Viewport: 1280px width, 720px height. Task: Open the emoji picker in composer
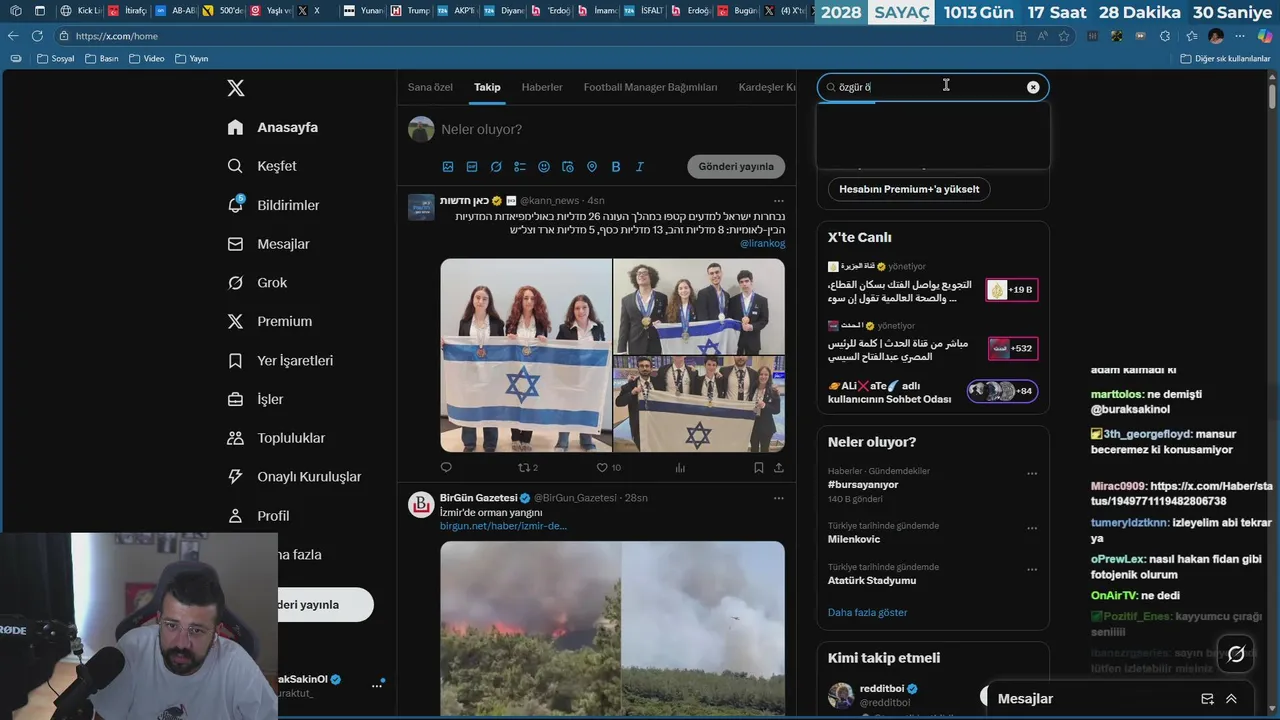[x=544, y=167]
